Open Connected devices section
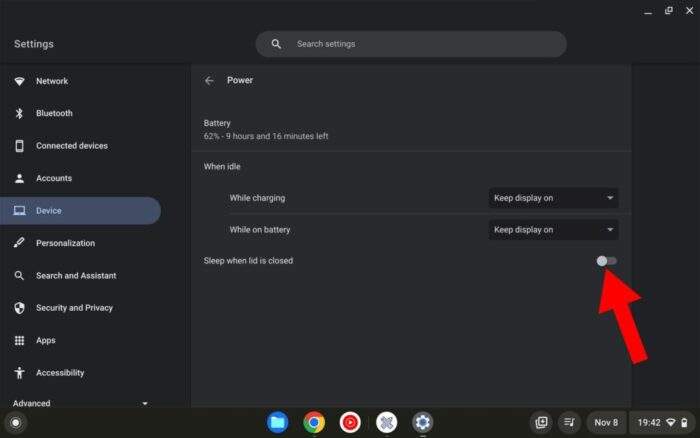 click(81, 146)
